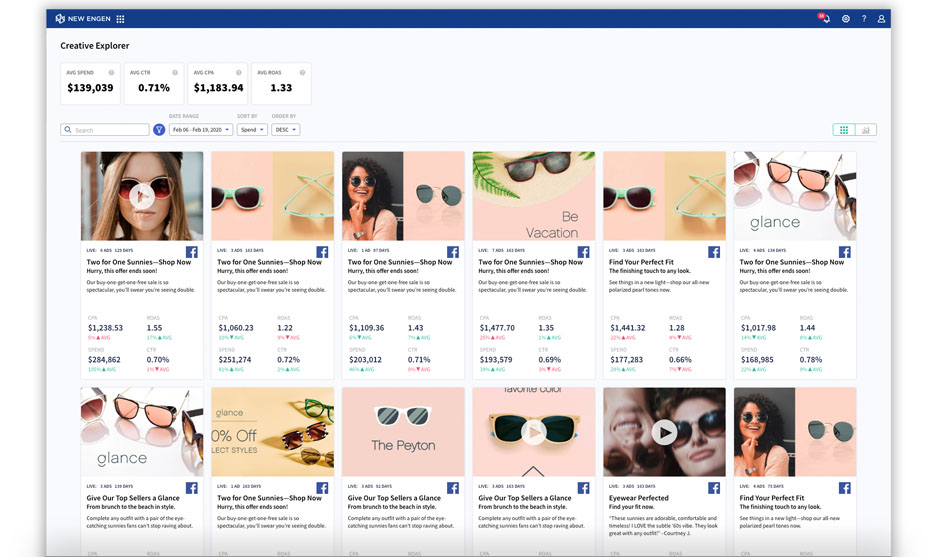Click the 1.55 ROAS value

pos(154,328)
